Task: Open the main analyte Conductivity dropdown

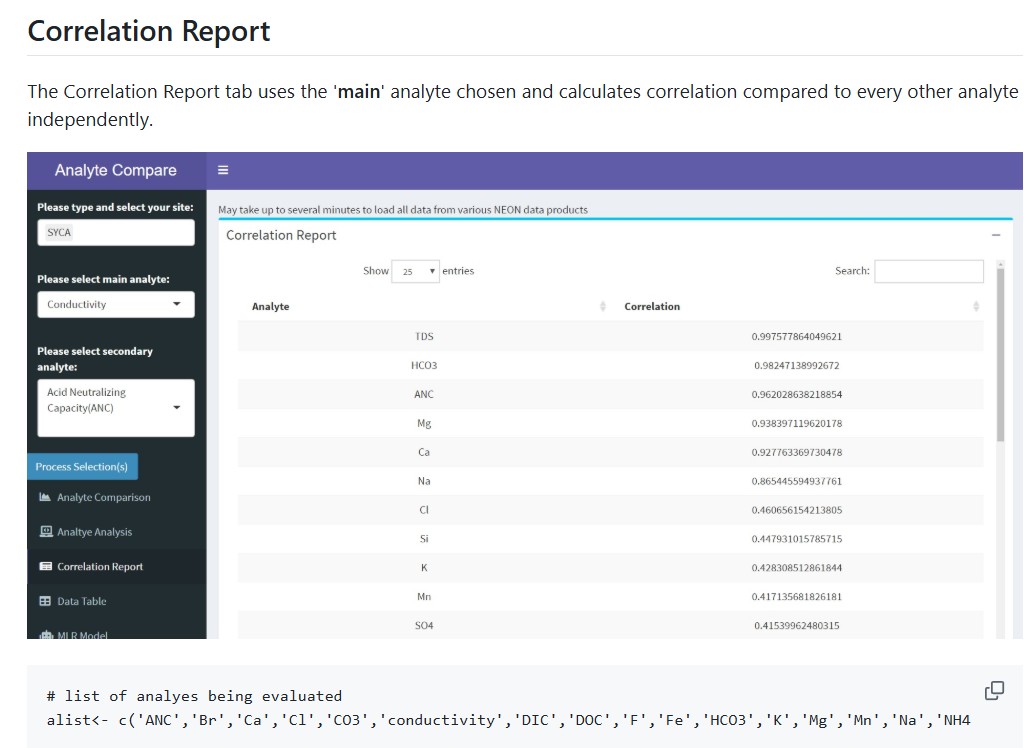Action: point(116,304)
